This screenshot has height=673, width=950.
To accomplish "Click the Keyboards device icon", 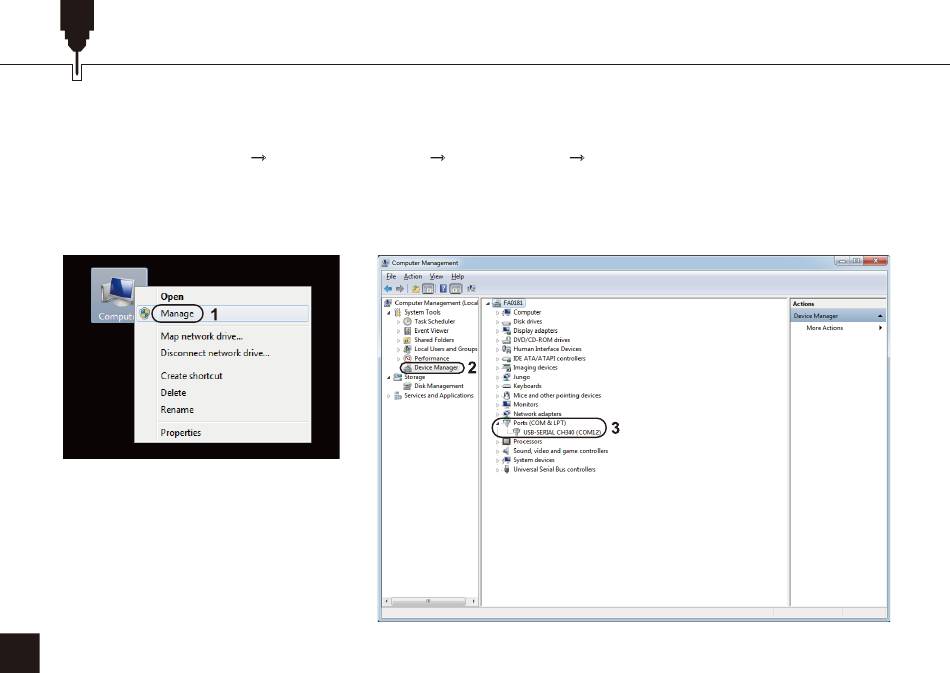I will (507, 386).
